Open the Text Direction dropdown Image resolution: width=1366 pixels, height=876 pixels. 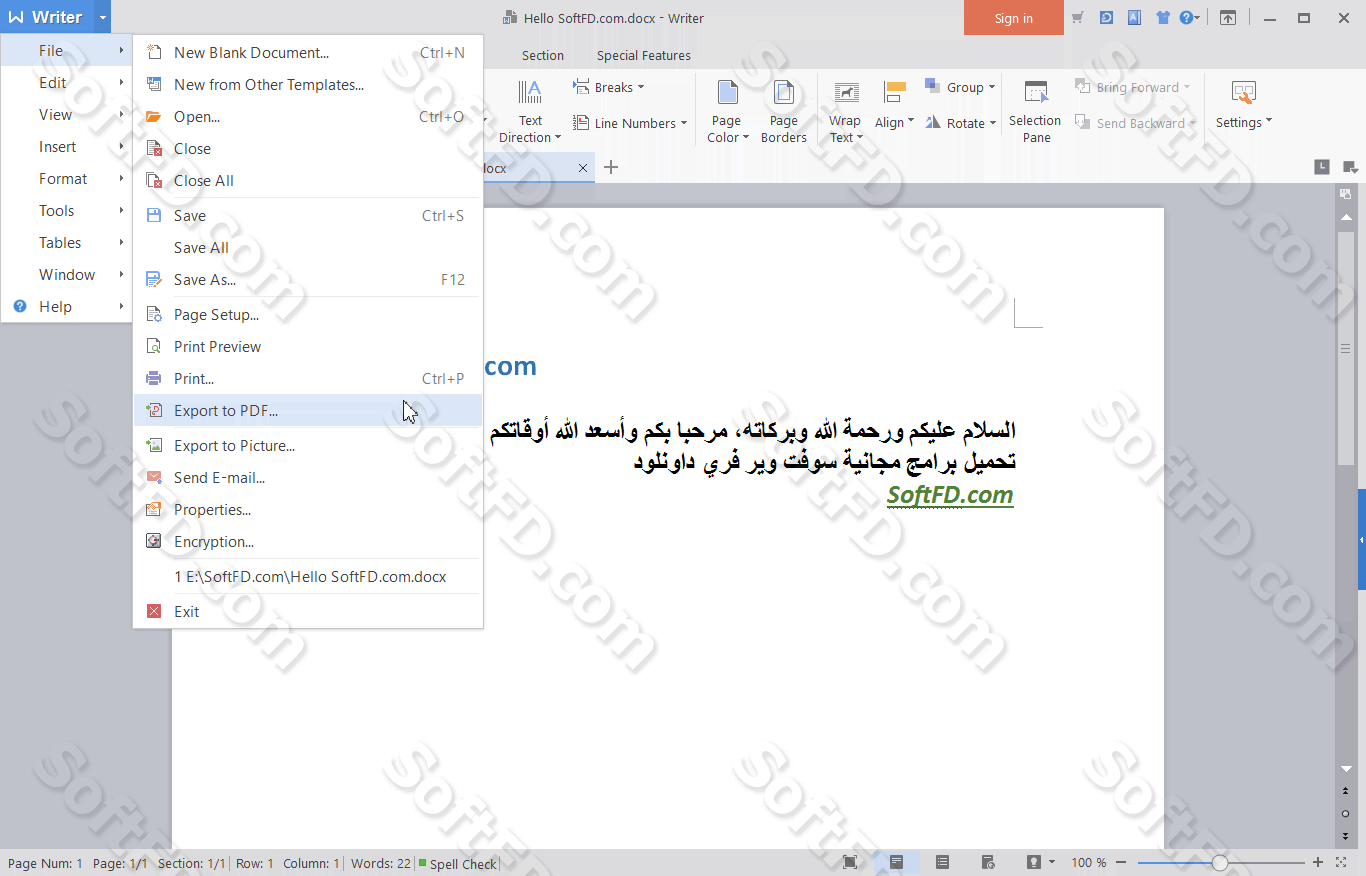point(530,112)
